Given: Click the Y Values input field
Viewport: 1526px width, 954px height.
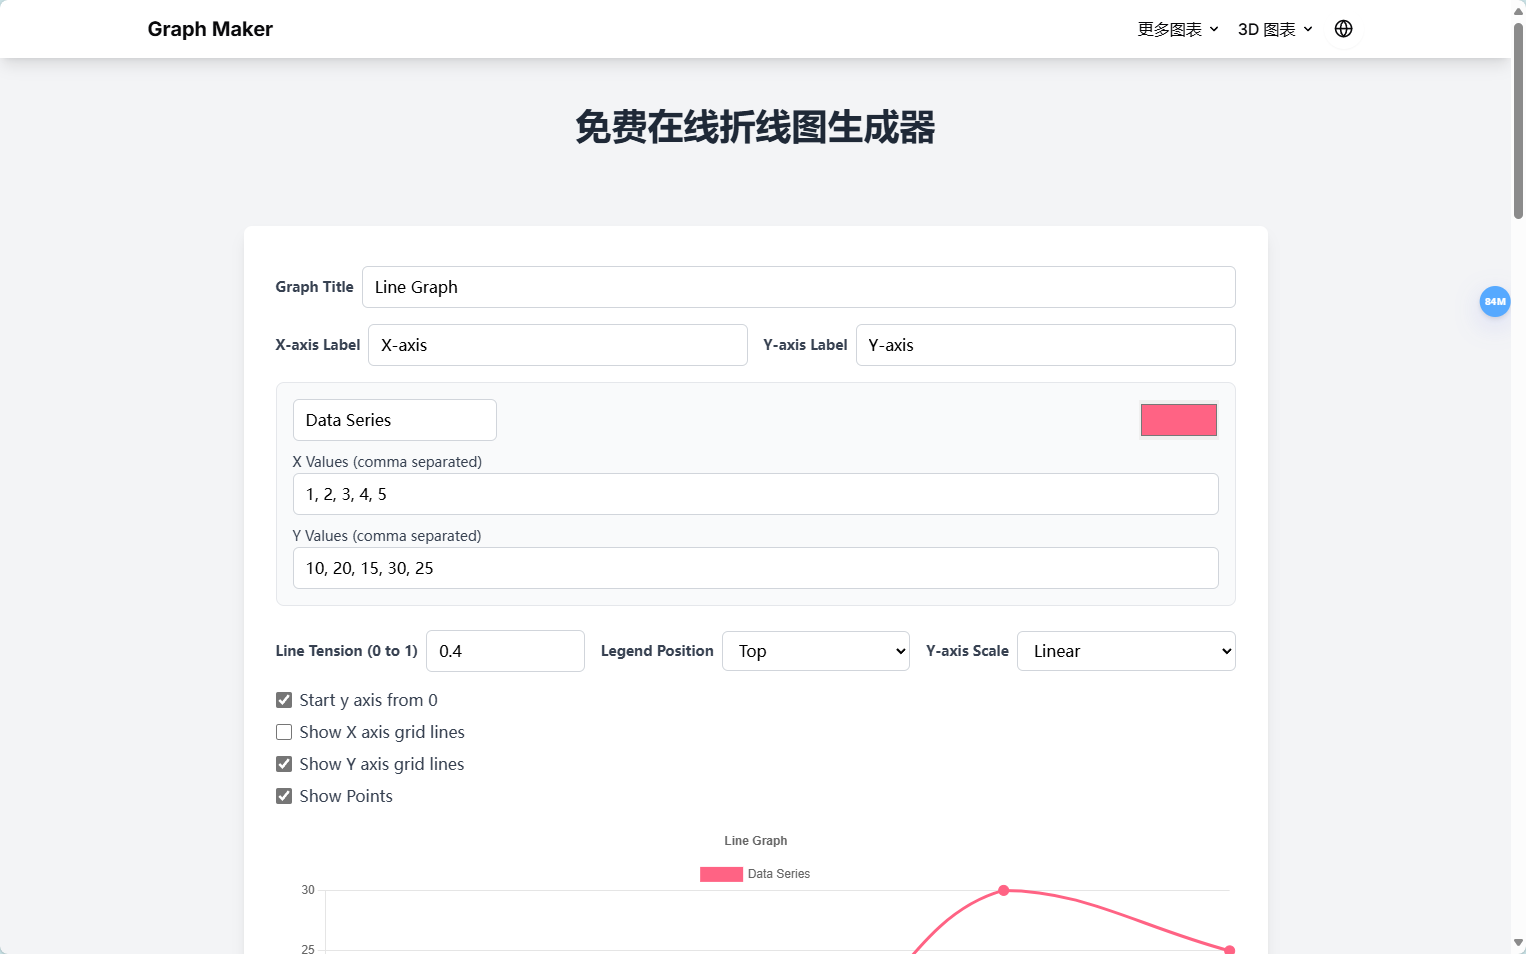Looking at the screenshot, I should [x=755, y=568].
